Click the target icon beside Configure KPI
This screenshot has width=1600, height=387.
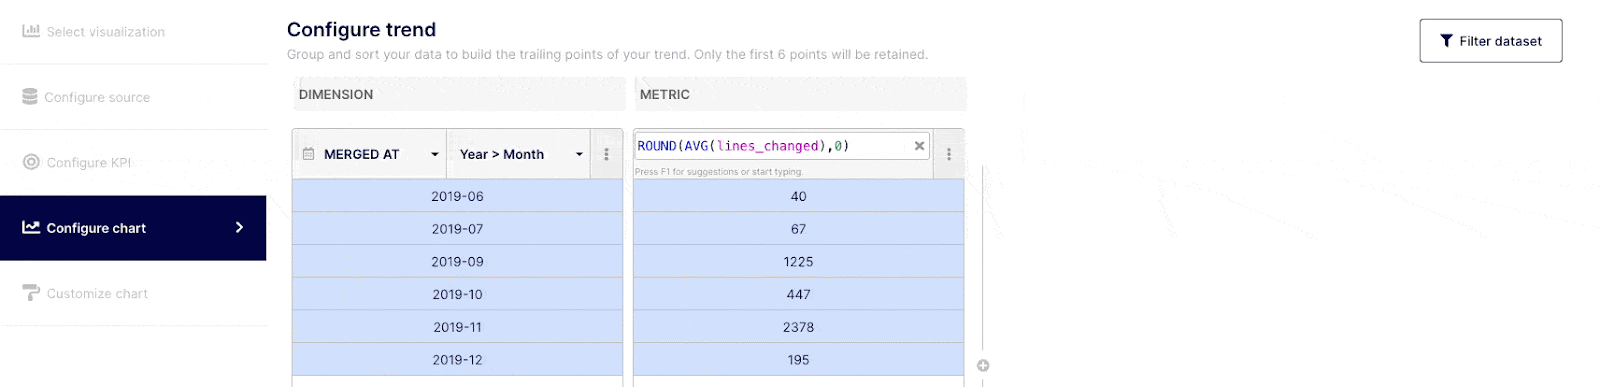(31, 162)
